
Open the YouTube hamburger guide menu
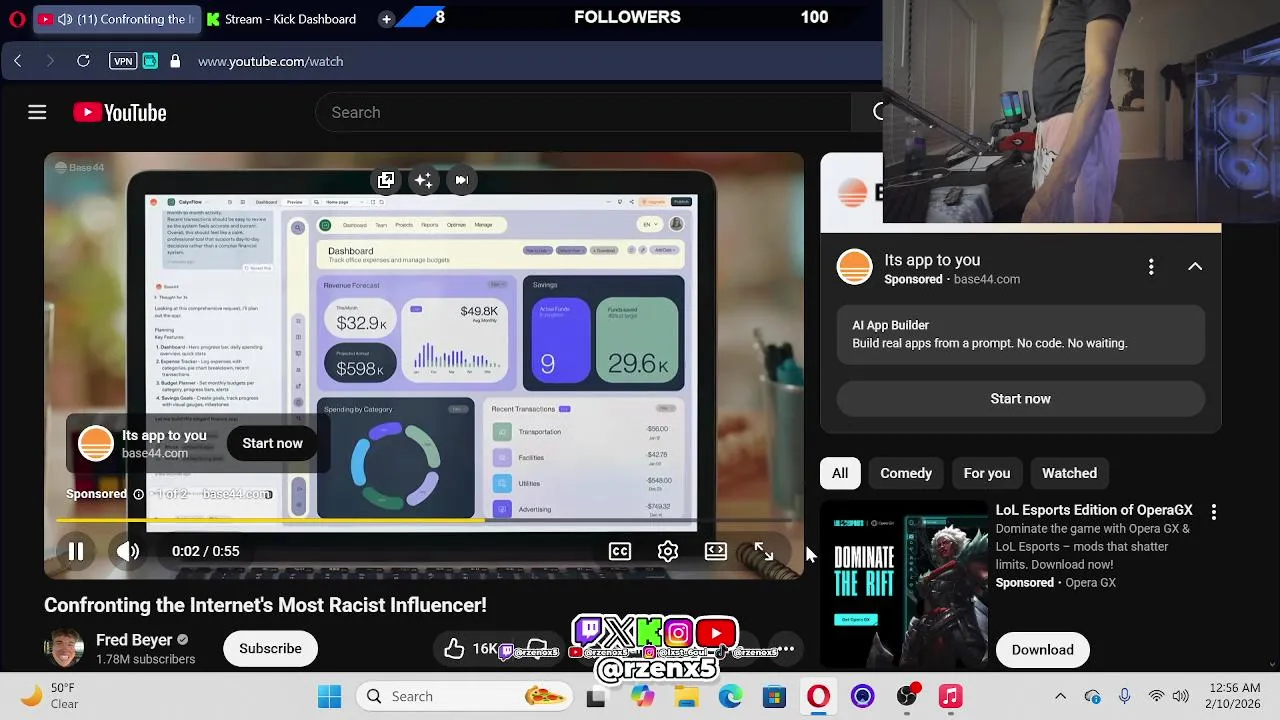tap(37, 112)
